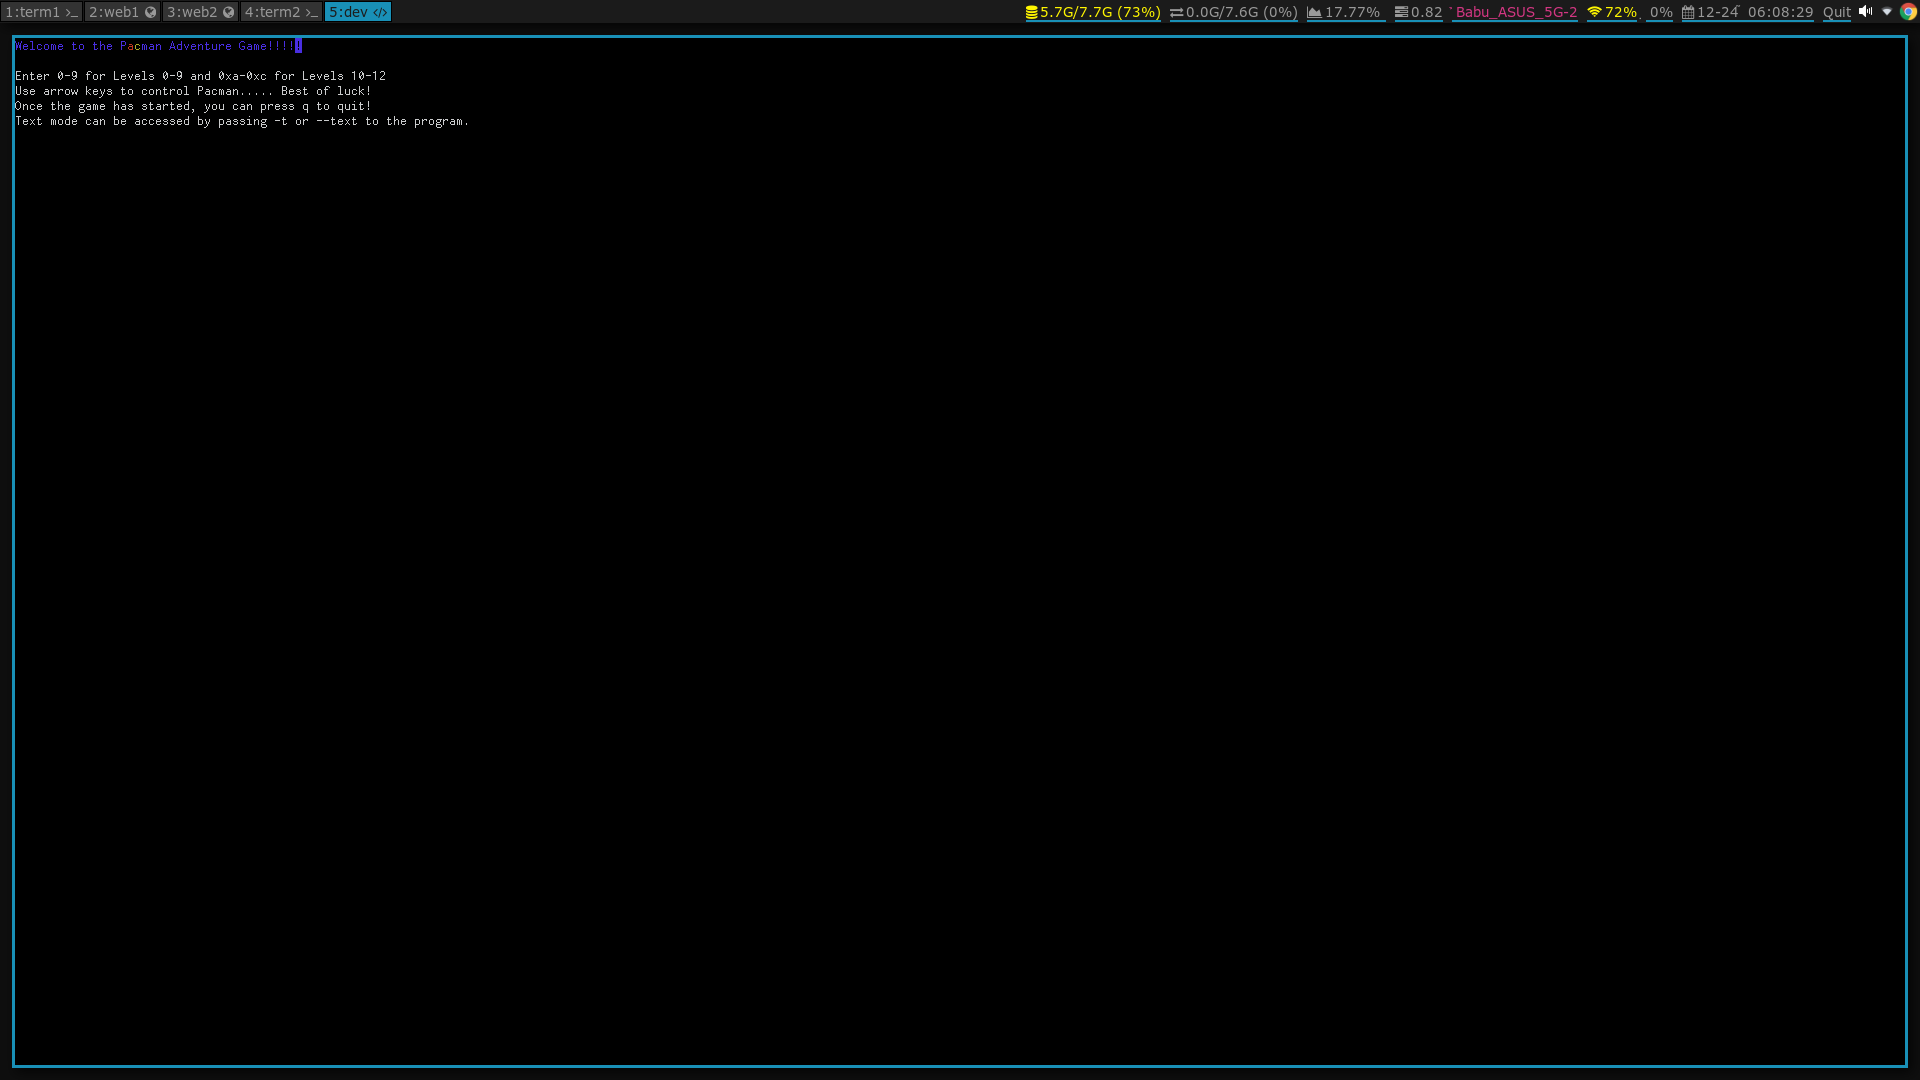Open the 3:web2 window
The height and width of the screenshot is (1080, 1920).
198,12
